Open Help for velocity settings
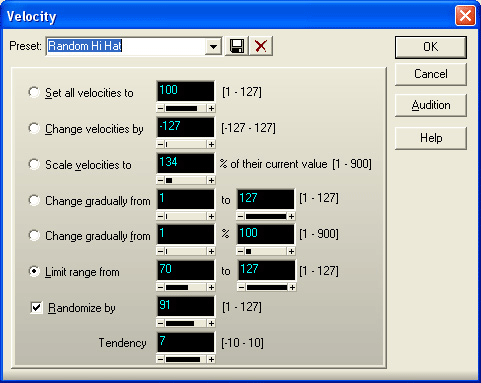The height and width of the screenshot is (383, 481). click(431, 138)
